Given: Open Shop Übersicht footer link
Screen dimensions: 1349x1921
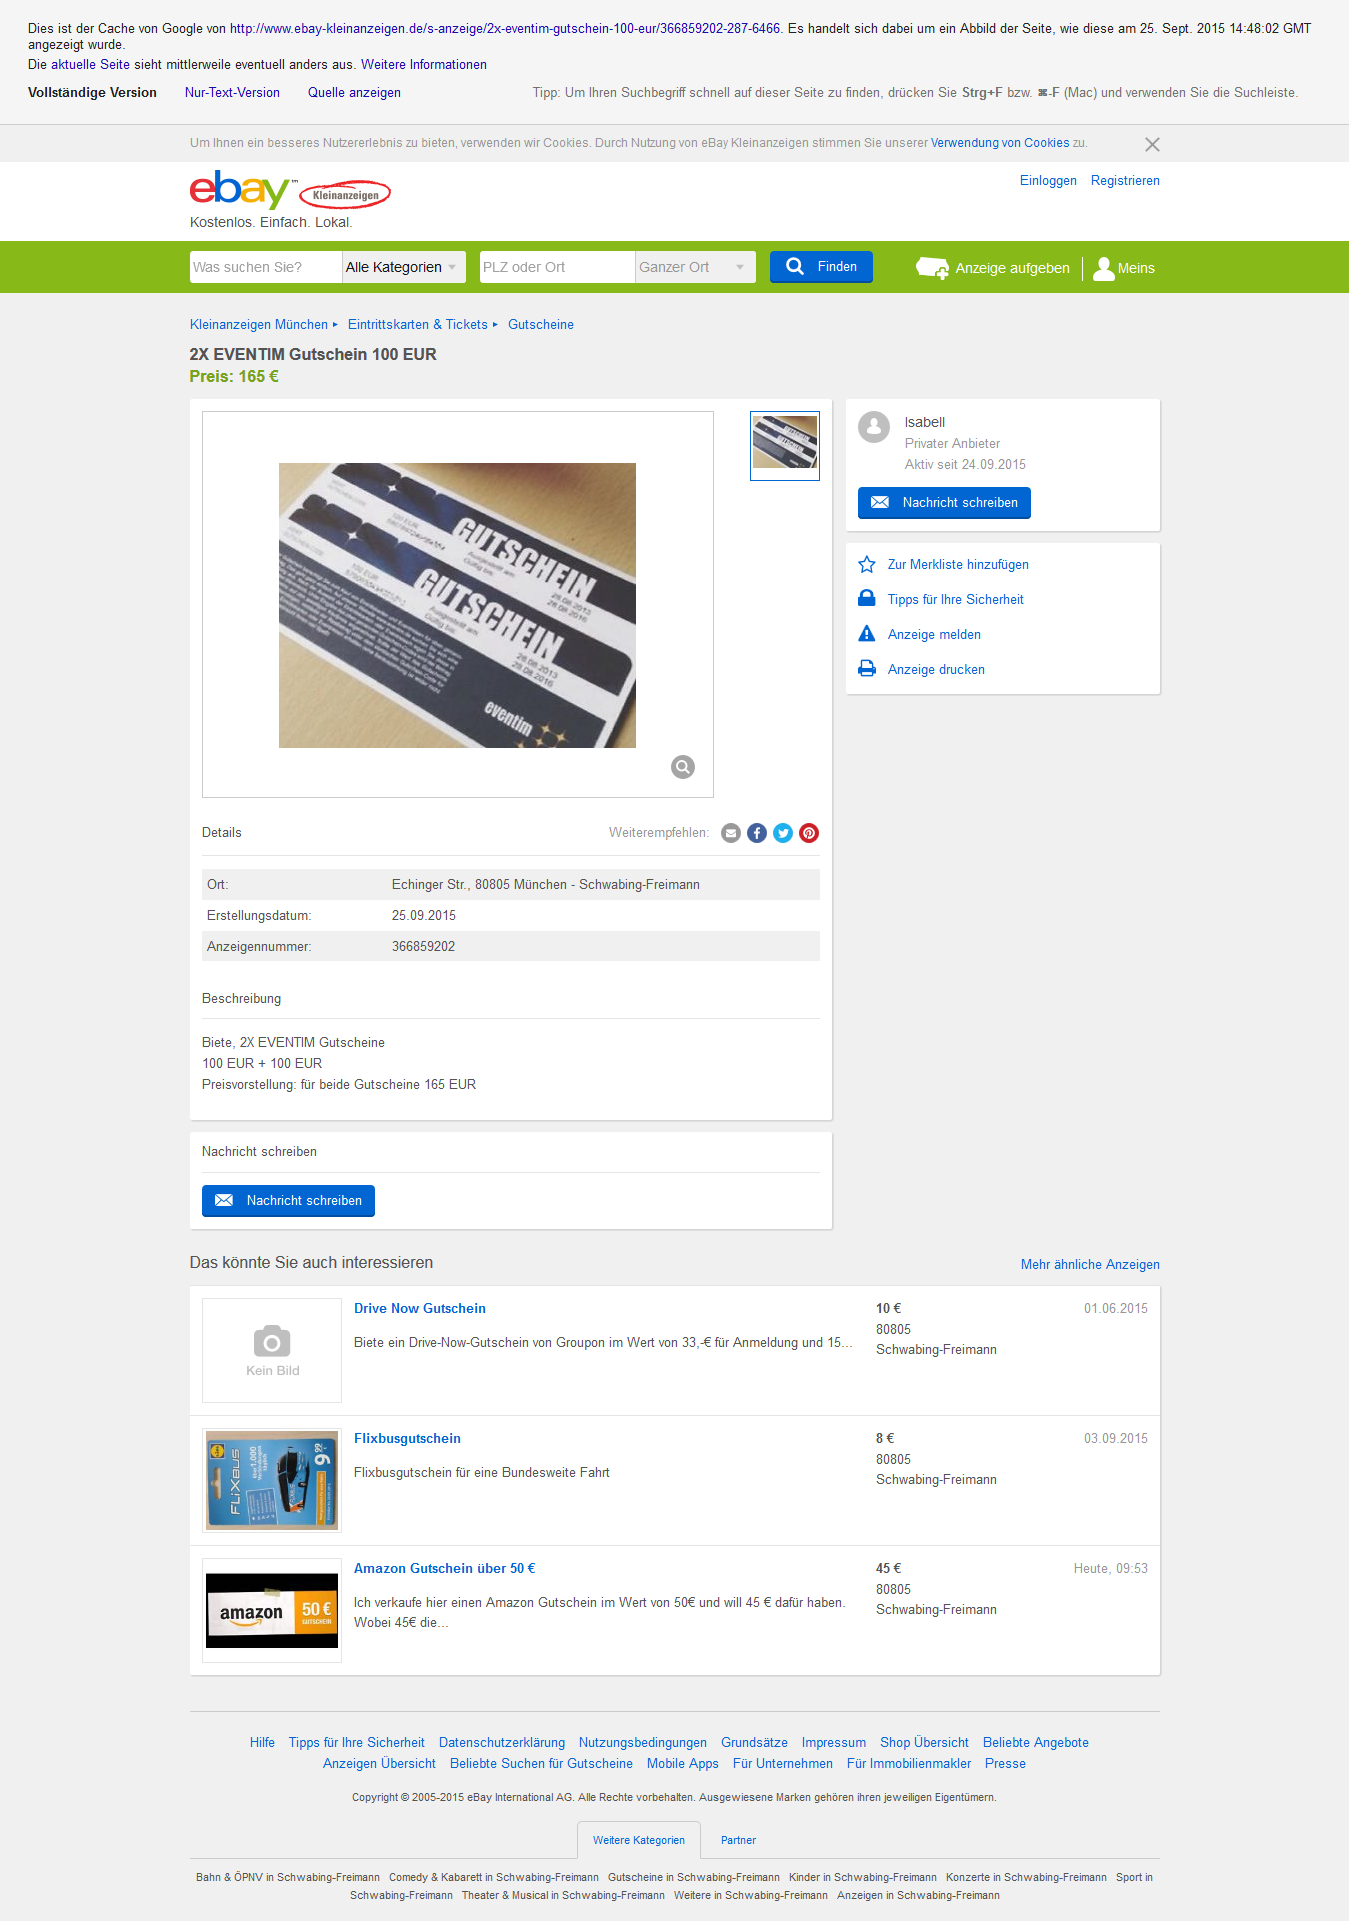Looking at the screenshot, I should pos(924,1743).
